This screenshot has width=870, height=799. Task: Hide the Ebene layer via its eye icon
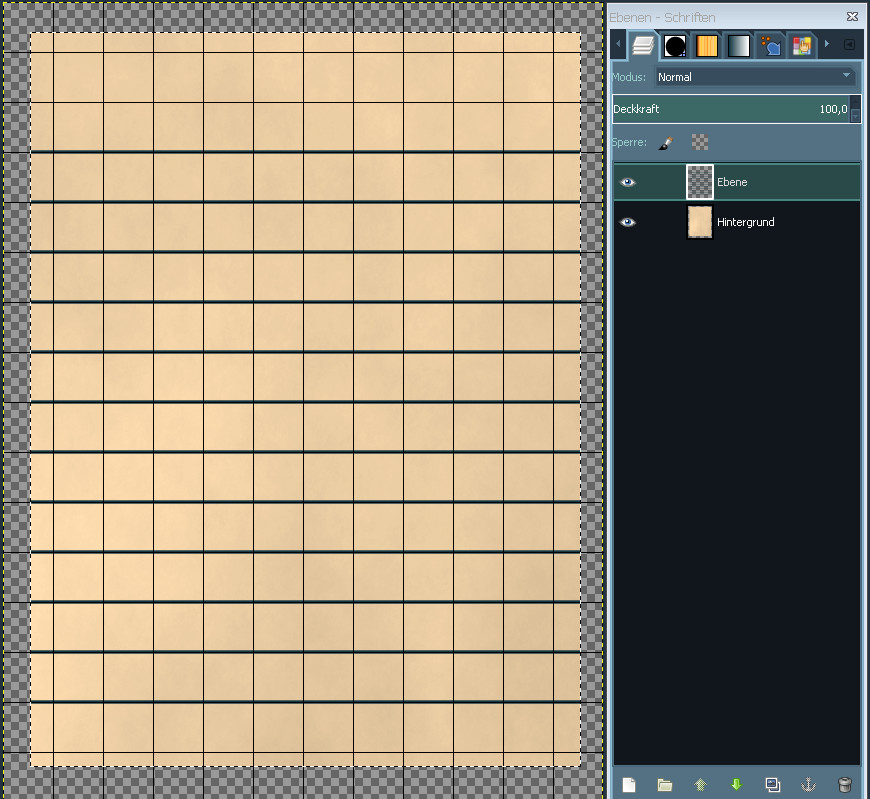click(628, 182)
